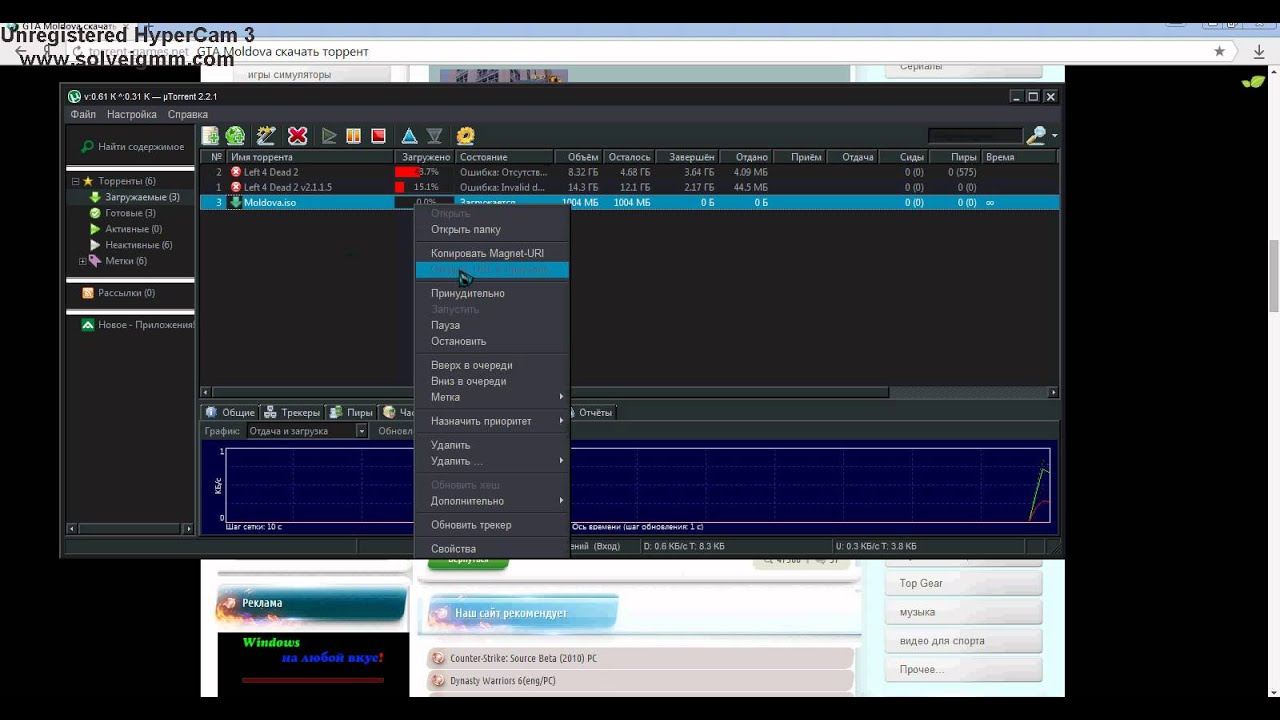
Task: Open the График Отдача и загрузка dropdown
Action: click(x=308, y=431)
